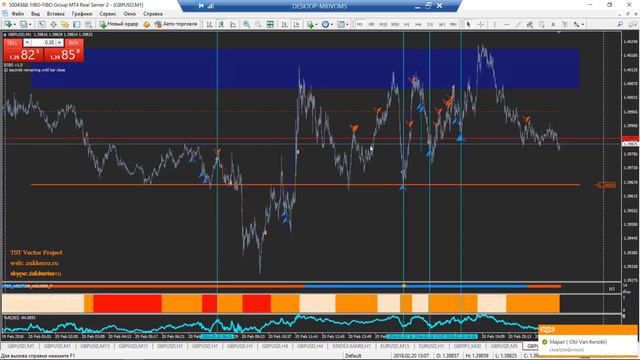Open a new chart window
Viewport: 640px width, 360px height.
tap(8, 24)
